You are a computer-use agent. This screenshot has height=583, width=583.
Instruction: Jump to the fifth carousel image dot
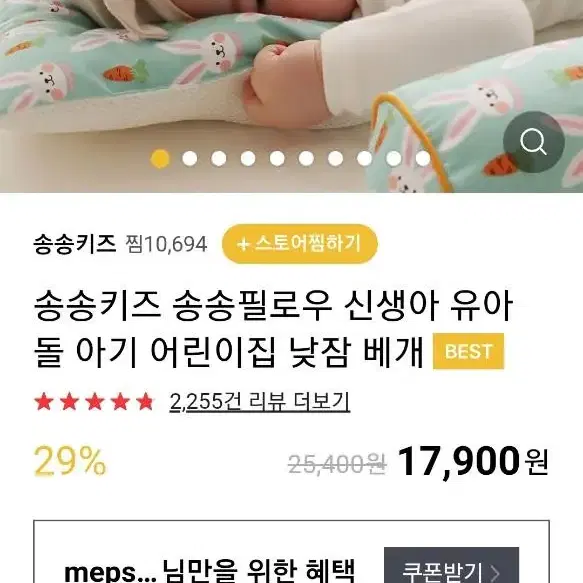277,159
